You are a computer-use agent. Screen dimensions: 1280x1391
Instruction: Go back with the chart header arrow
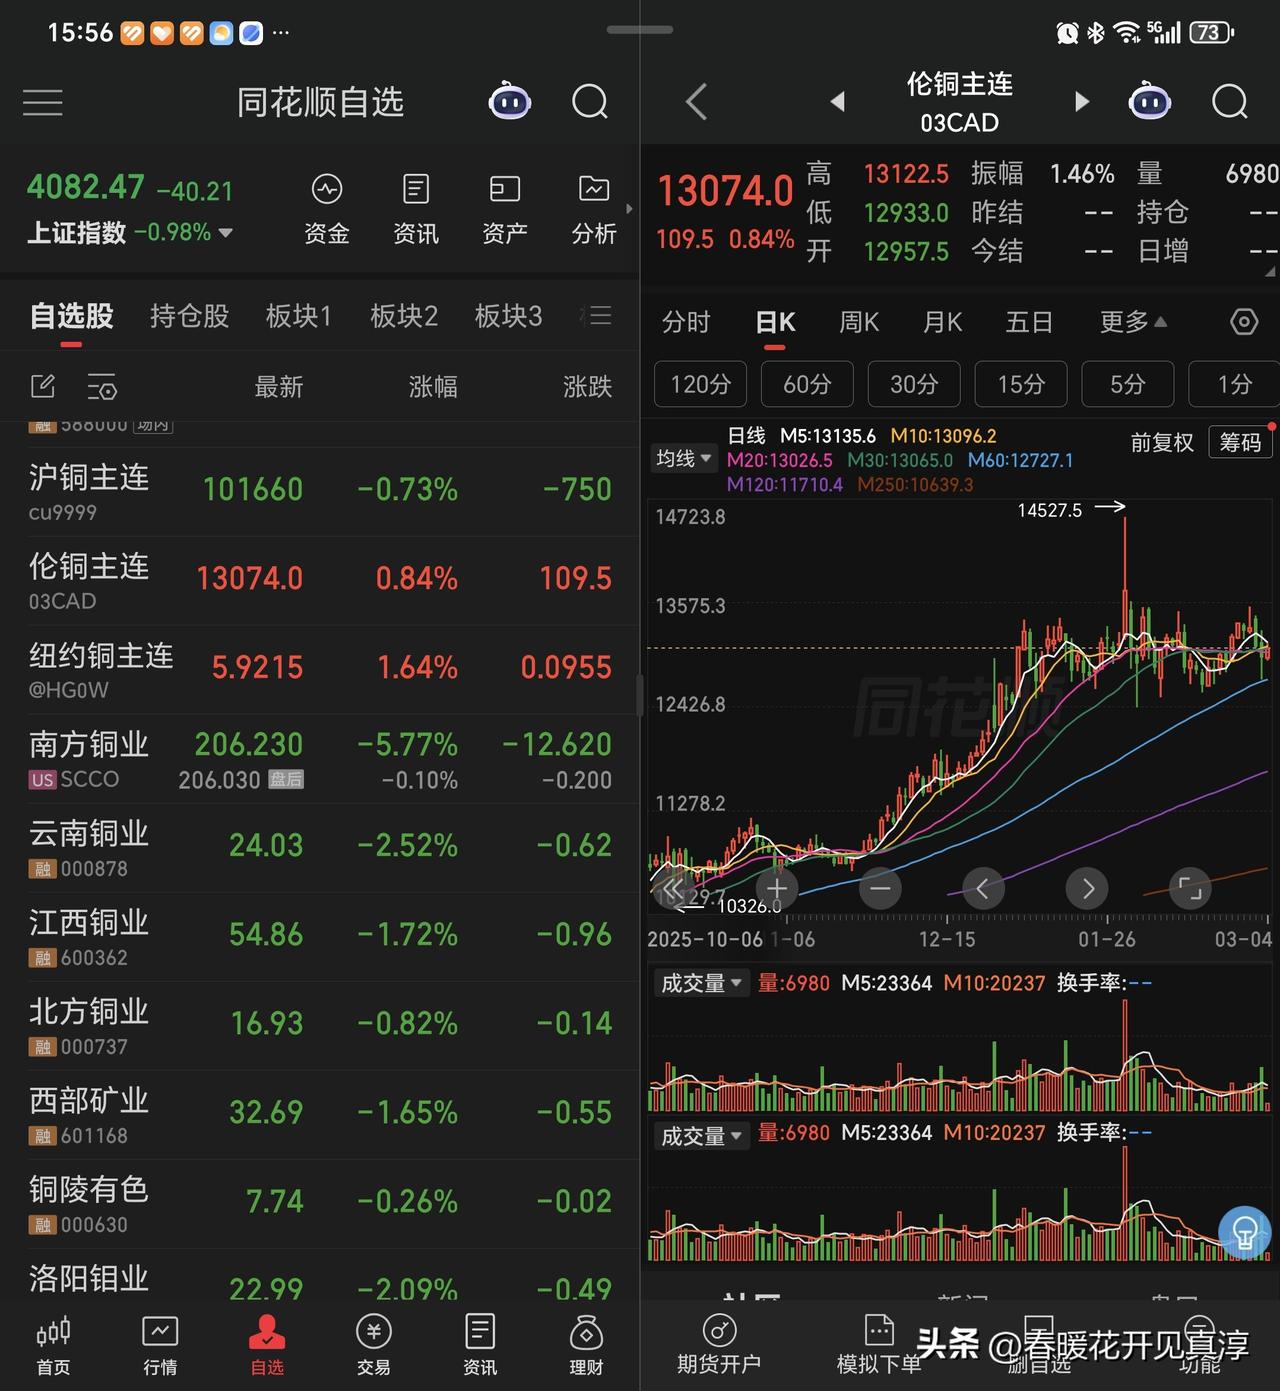tap(697, 101)
